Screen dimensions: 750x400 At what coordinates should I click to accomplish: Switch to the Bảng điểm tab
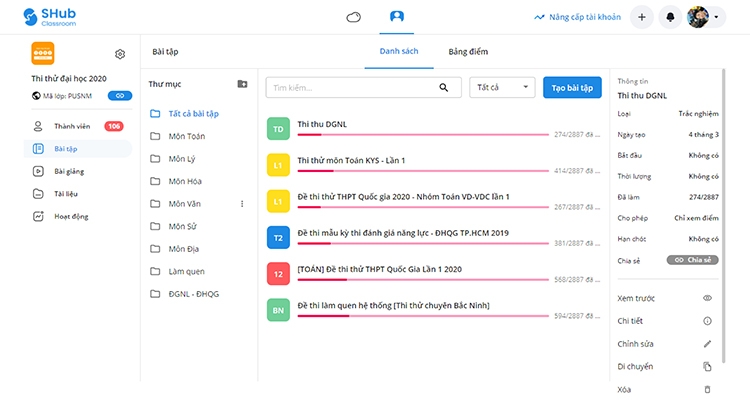468,51
